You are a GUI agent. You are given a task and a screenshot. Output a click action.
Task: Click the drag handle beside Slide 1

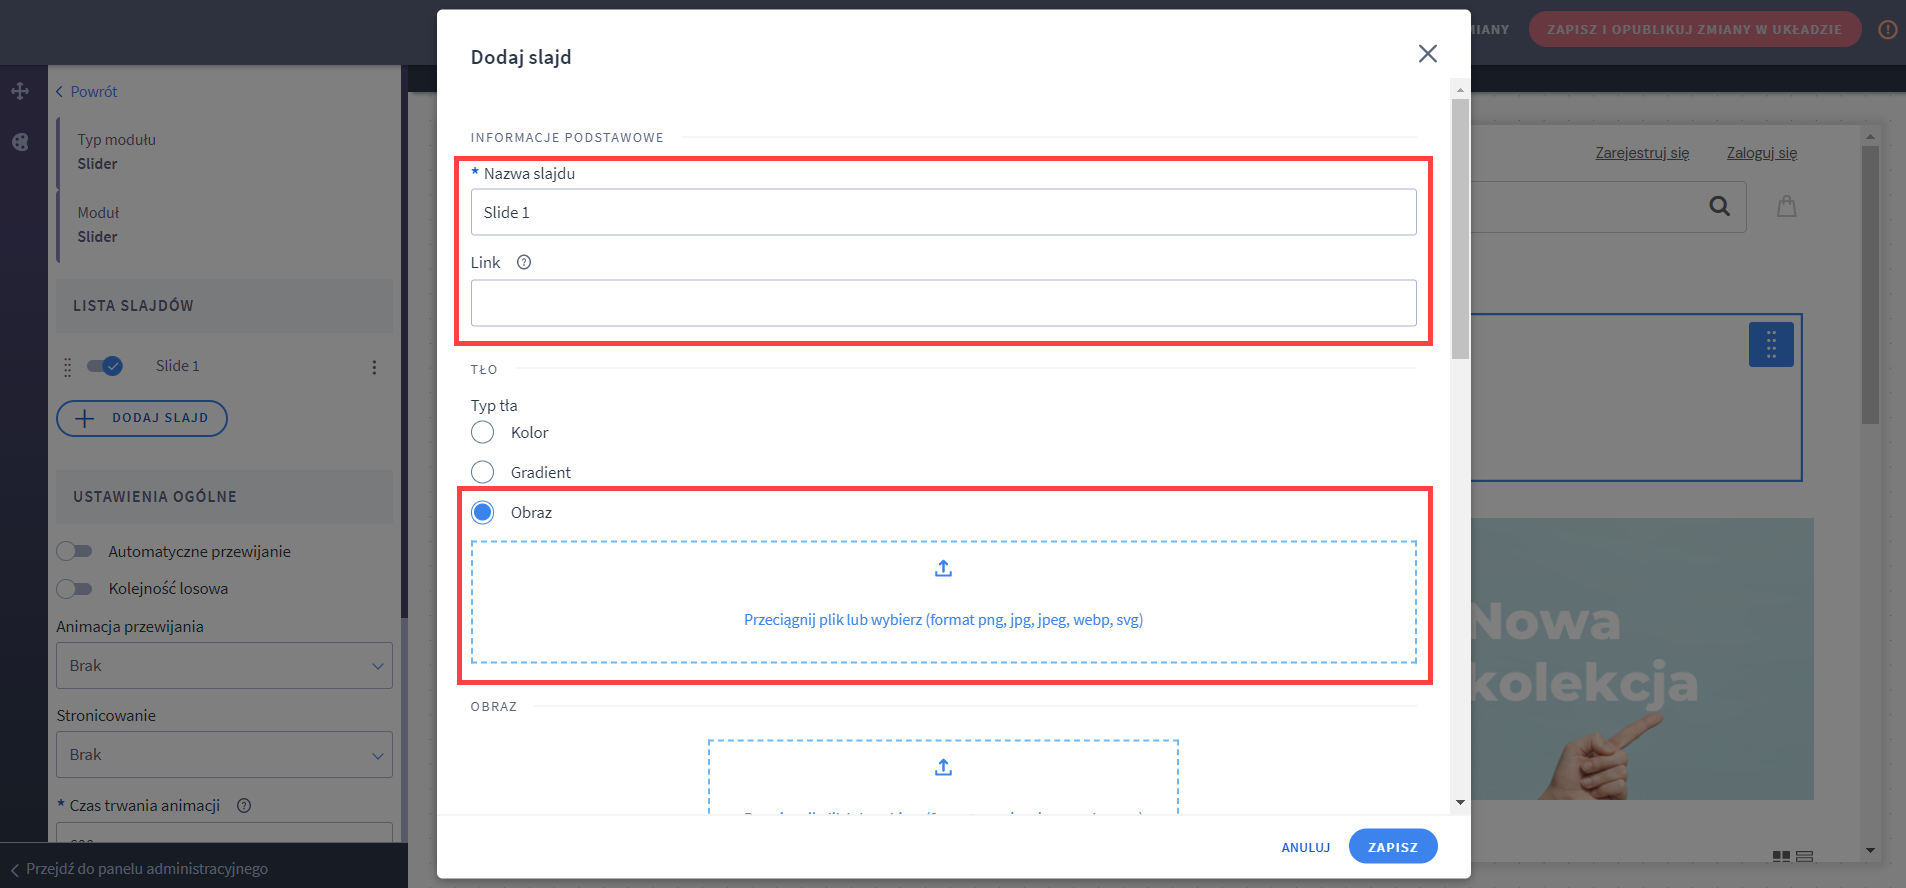[x=68, y=367]
